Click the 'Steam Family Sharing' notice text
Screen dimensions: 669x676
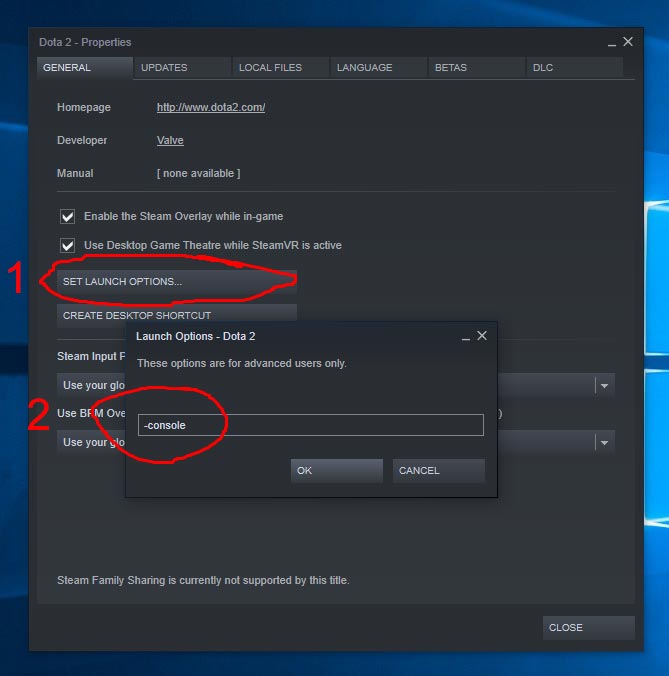pos(203,580)
